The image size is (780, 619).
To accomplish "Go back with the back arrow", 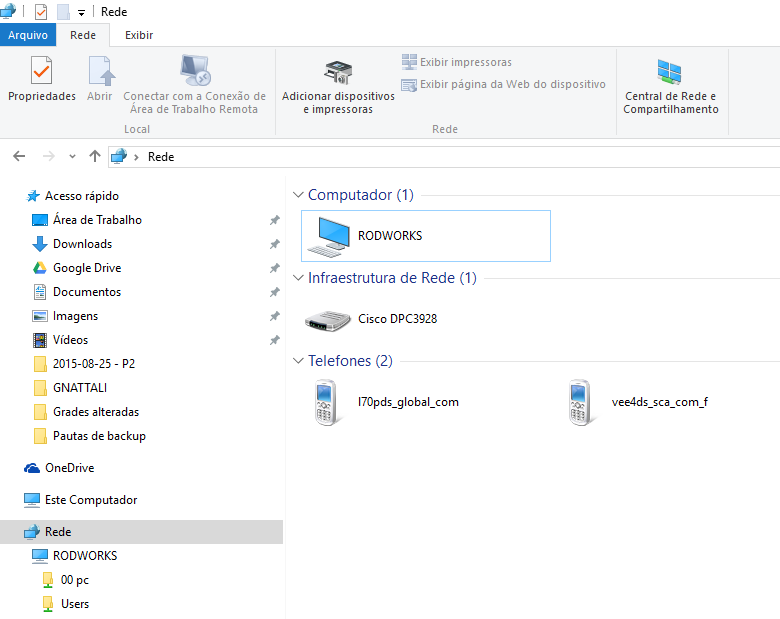I will (19, 156).
